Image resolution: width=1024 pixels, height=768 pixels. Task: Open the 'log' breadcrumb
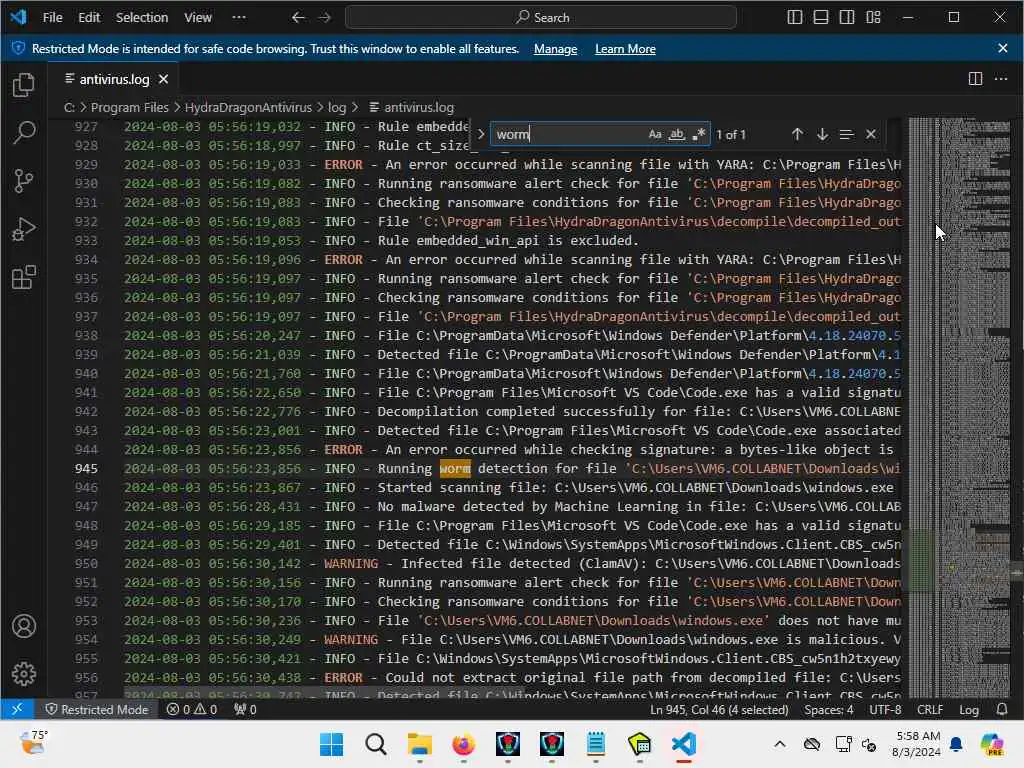point(337,107)
